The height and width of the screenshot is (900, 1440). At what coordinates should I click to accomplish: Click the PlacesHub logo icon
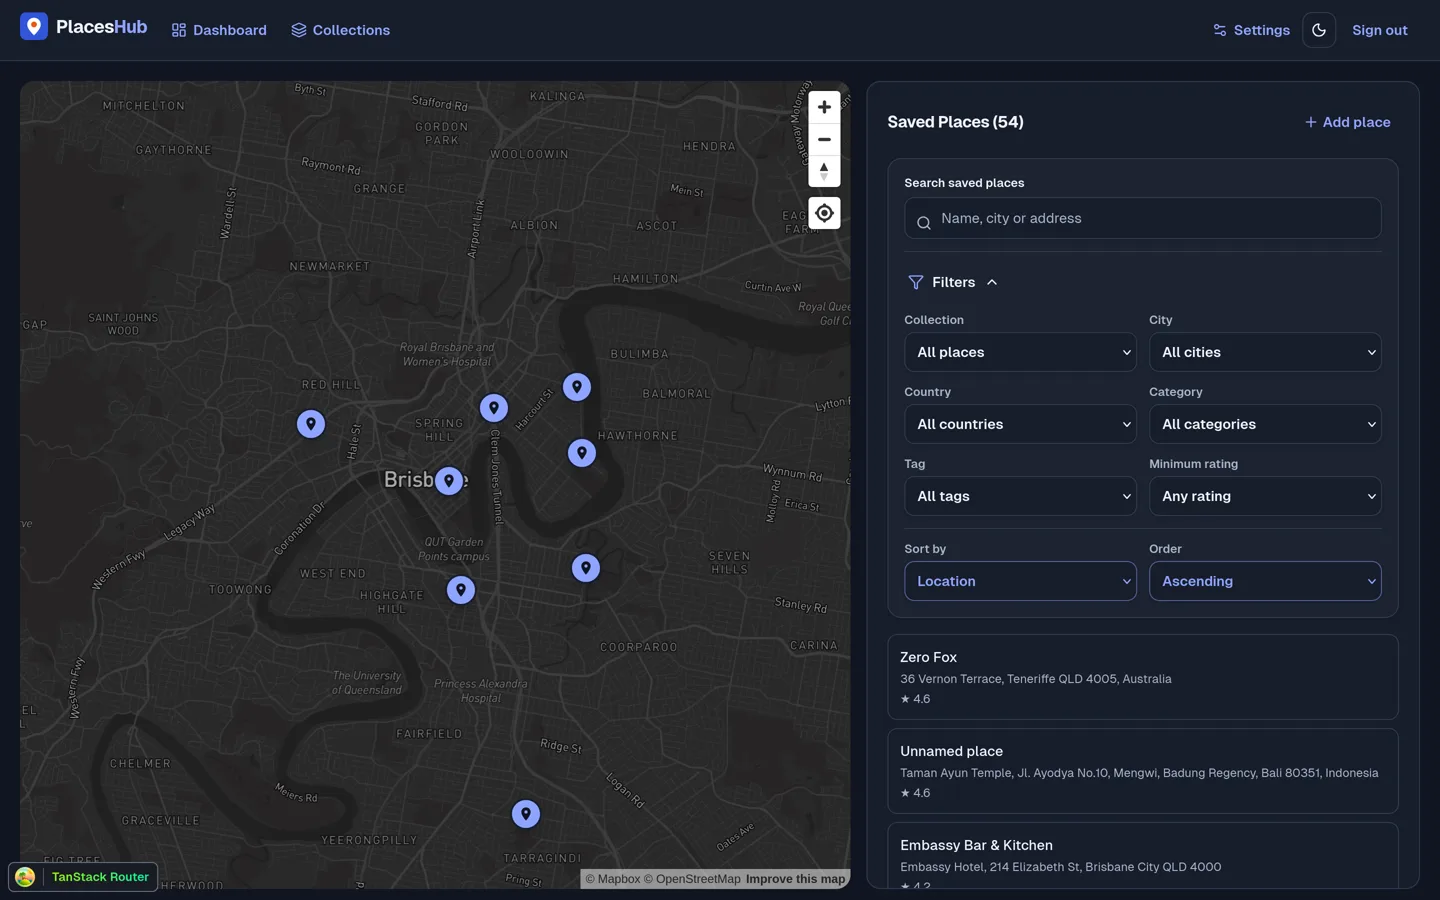(x=34, y=27)
